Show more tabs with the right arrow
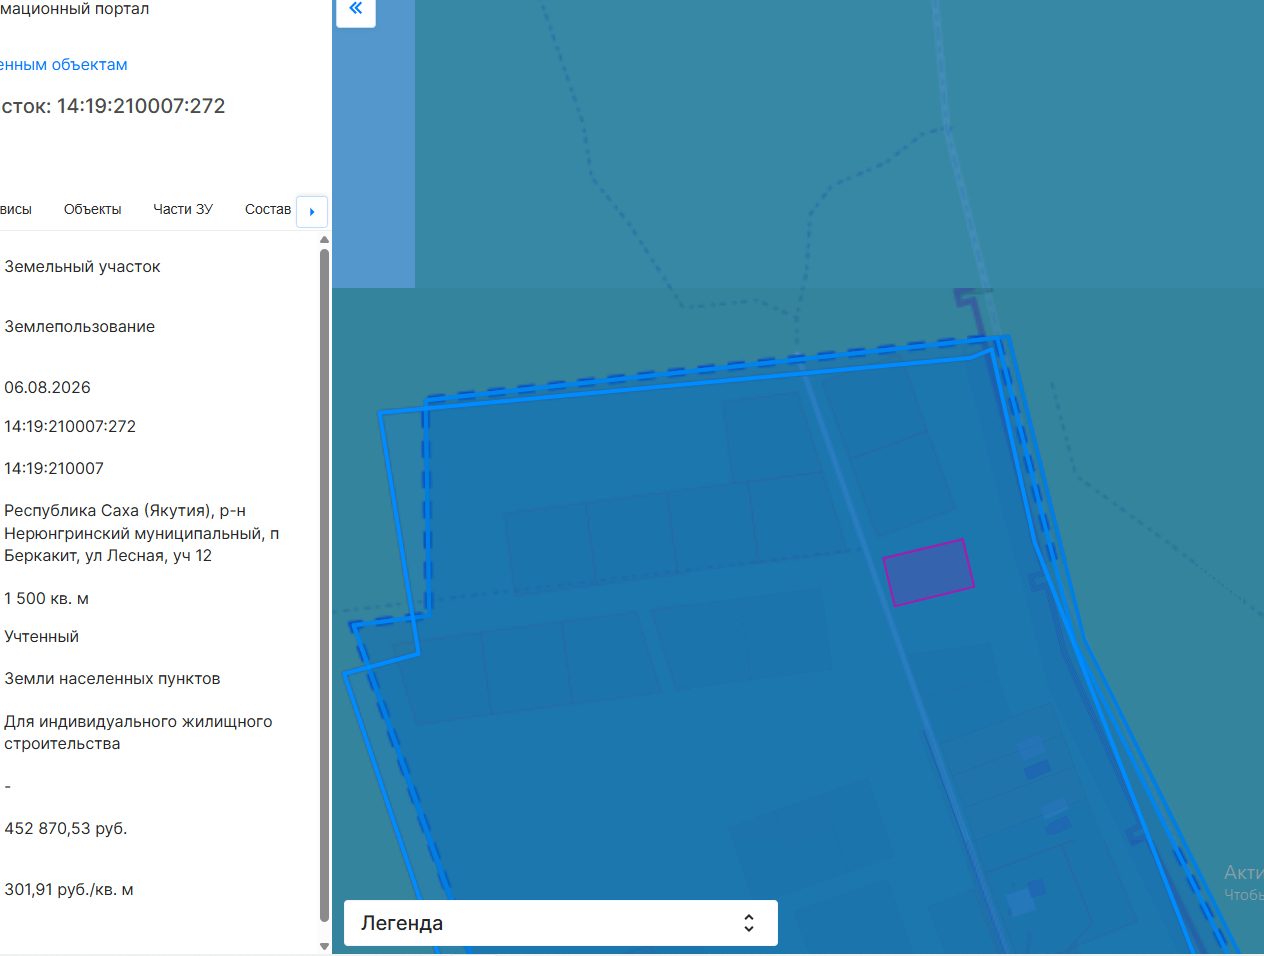1264x956 pixels. pos(312,211)
